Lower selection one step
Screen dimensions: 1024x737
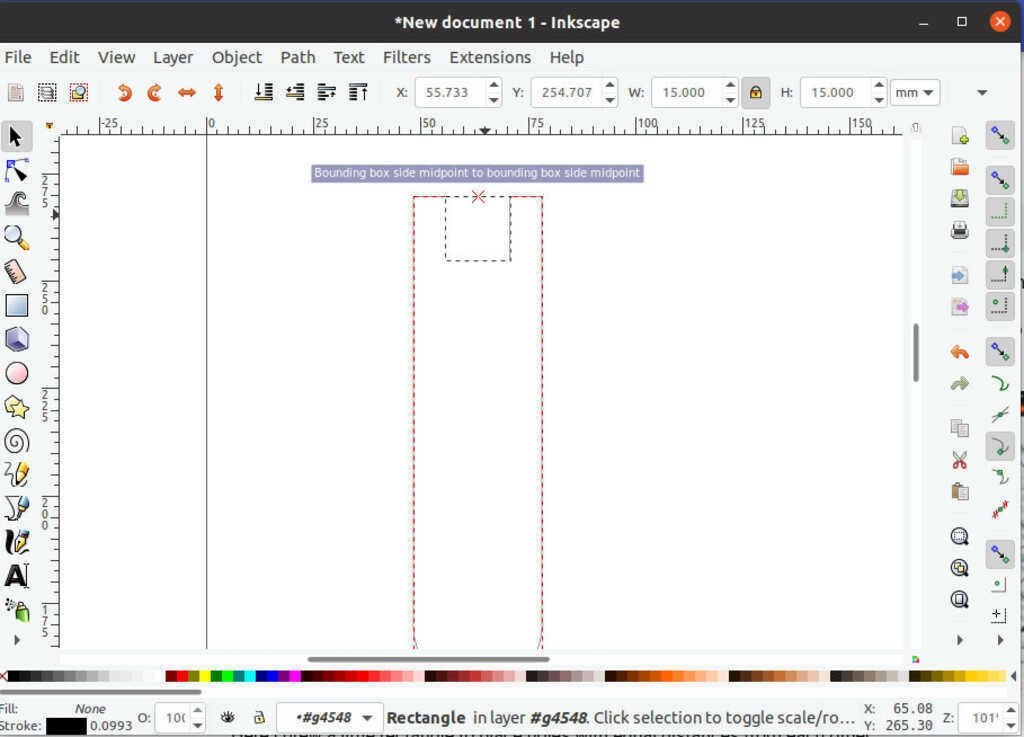pos(295,93)
